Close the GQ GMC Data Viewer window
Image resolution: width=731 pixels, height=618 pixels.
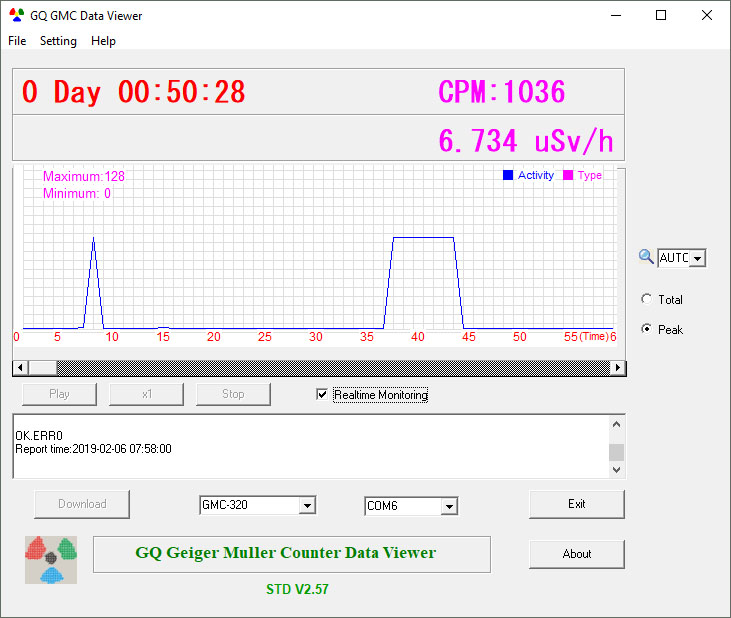pos(707,15)
